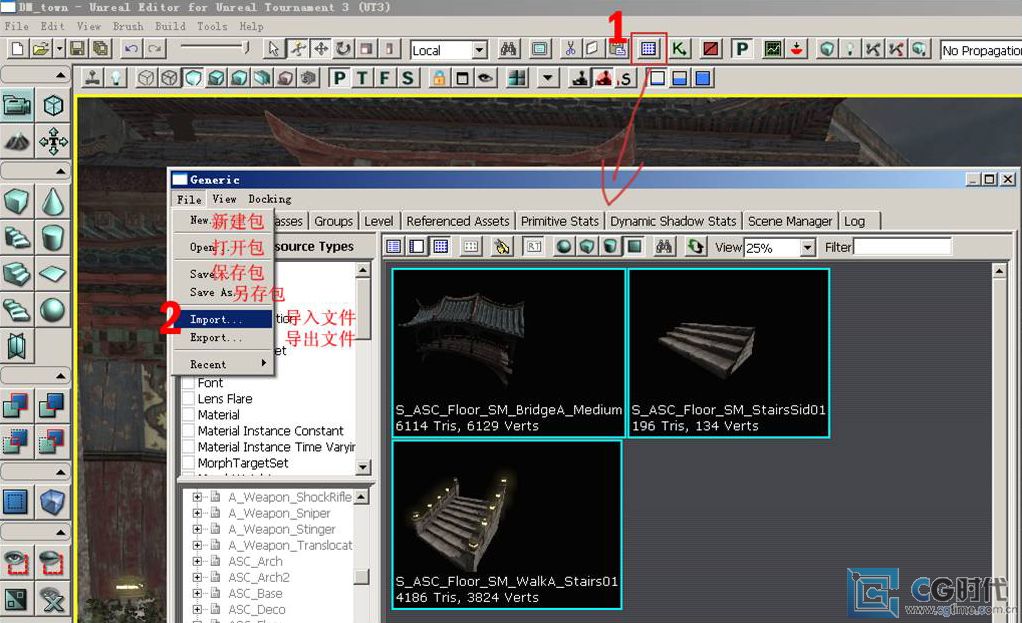Switch to the Scene Manager tab
The image size is (1022, 623).
(790, 222)
